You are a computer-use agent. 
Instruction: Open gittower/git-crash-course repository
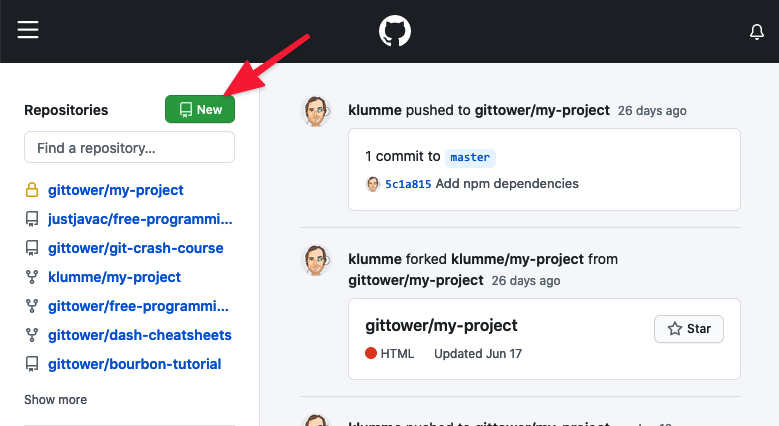136,248
